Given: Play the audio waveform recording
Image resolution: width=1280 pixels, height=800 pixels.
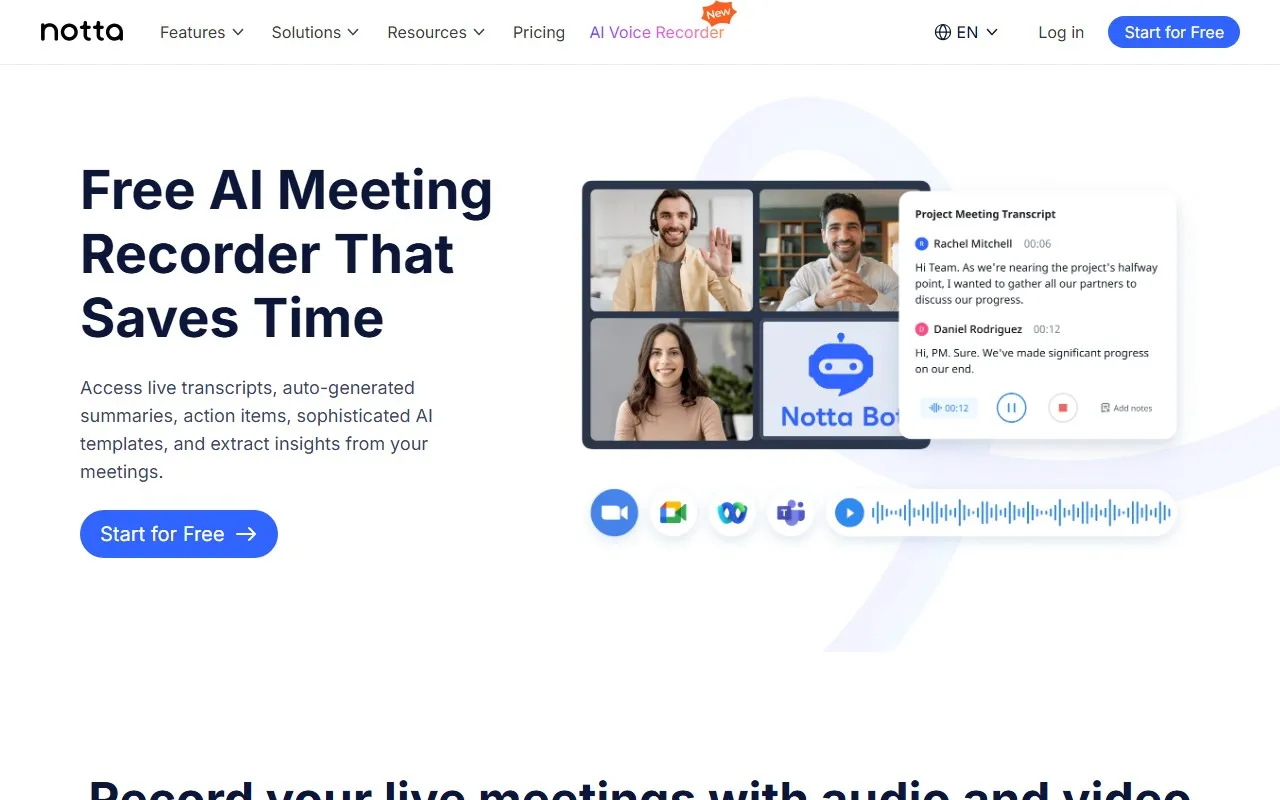Looking at the screenshot, I should click(x=849, y=512).
